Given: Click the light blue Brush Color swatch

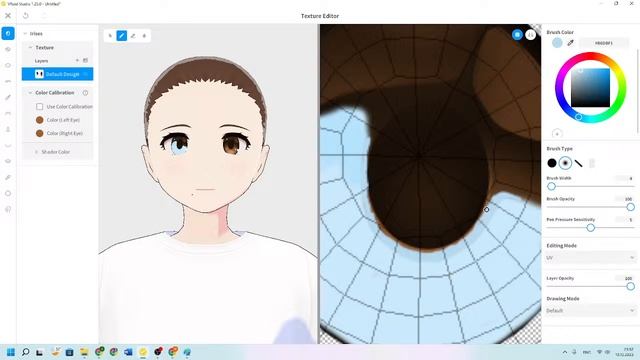Looking at the screenshot, I should click(x=557, y=43).
